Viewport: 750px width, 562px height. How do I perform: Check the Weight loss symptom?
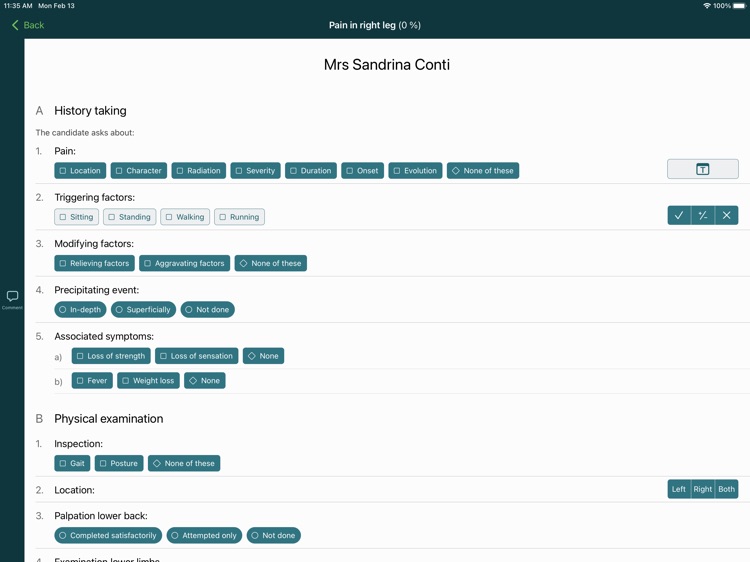tap(148, 381)
